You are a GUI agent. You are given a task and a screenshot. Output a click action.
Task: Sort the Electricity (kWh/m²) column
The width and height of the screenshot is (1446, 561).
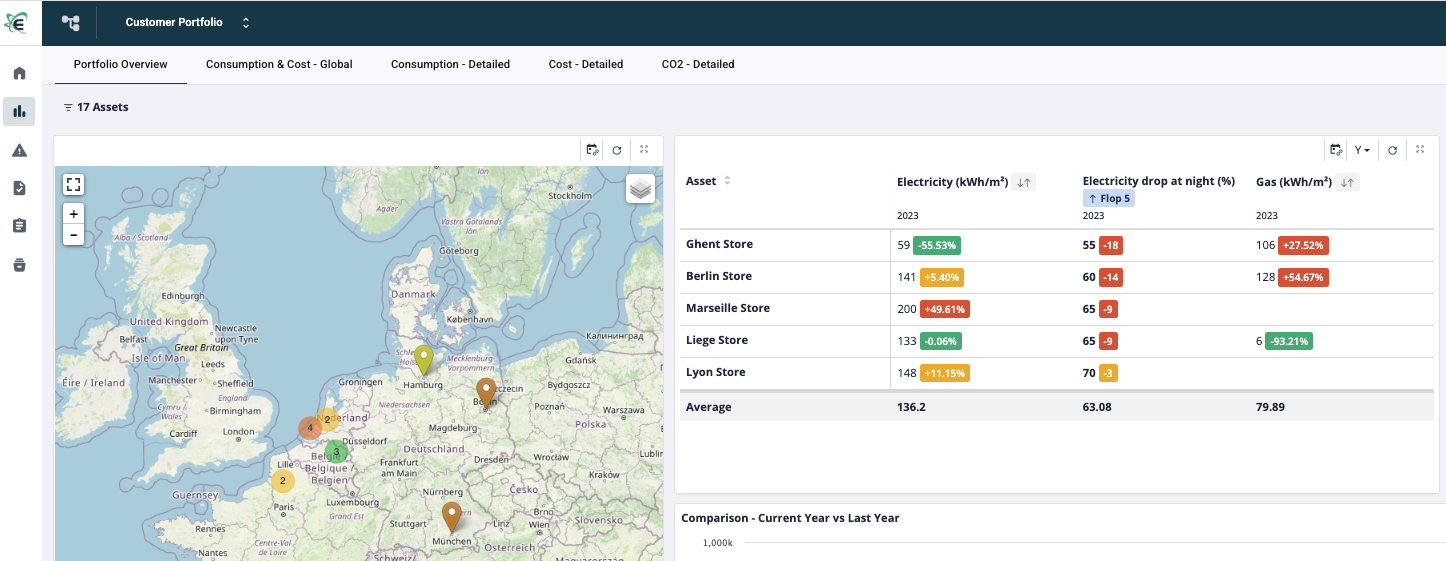1023,182
